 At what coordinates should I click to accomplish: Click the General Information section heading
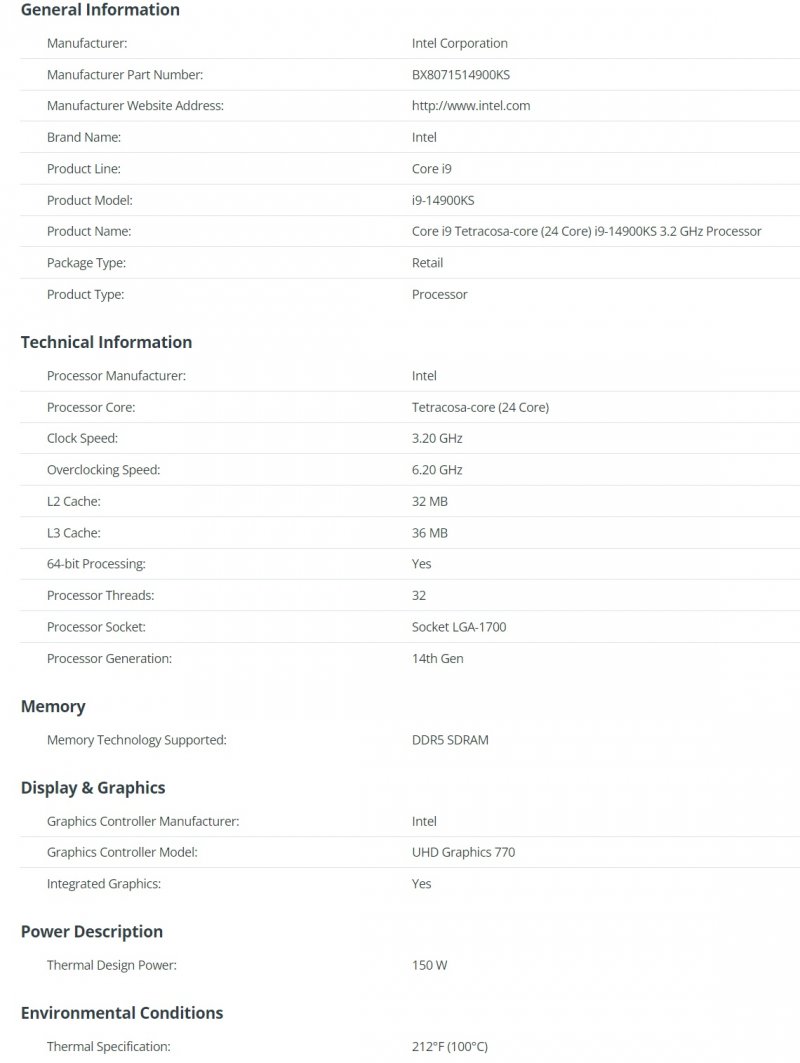(x=100, y=10)
